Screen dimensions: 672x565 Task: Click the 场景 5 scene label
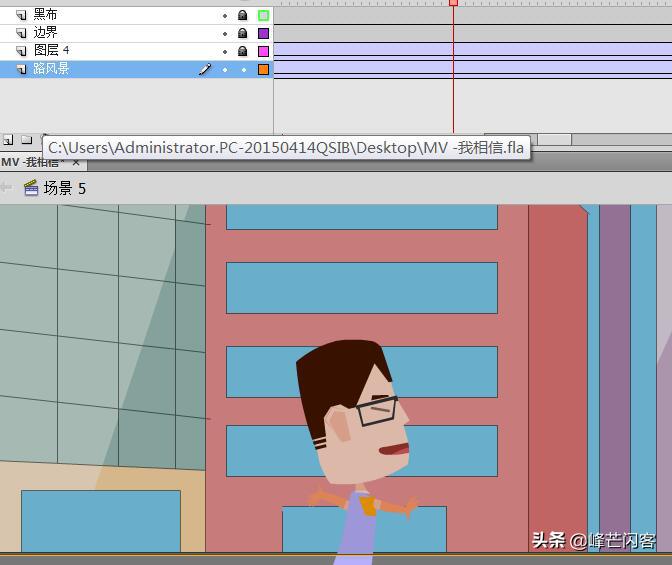[x=65, y=188]
